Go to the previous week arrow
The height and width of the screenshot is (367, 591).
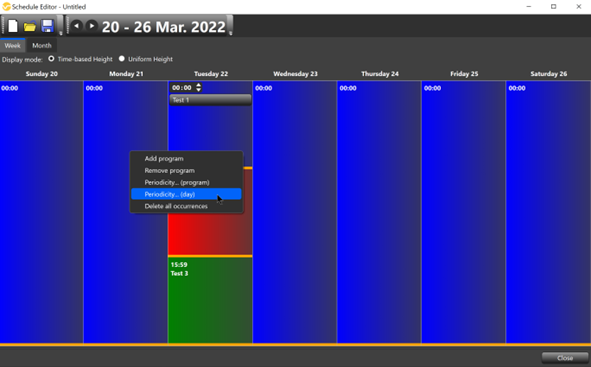77,26
